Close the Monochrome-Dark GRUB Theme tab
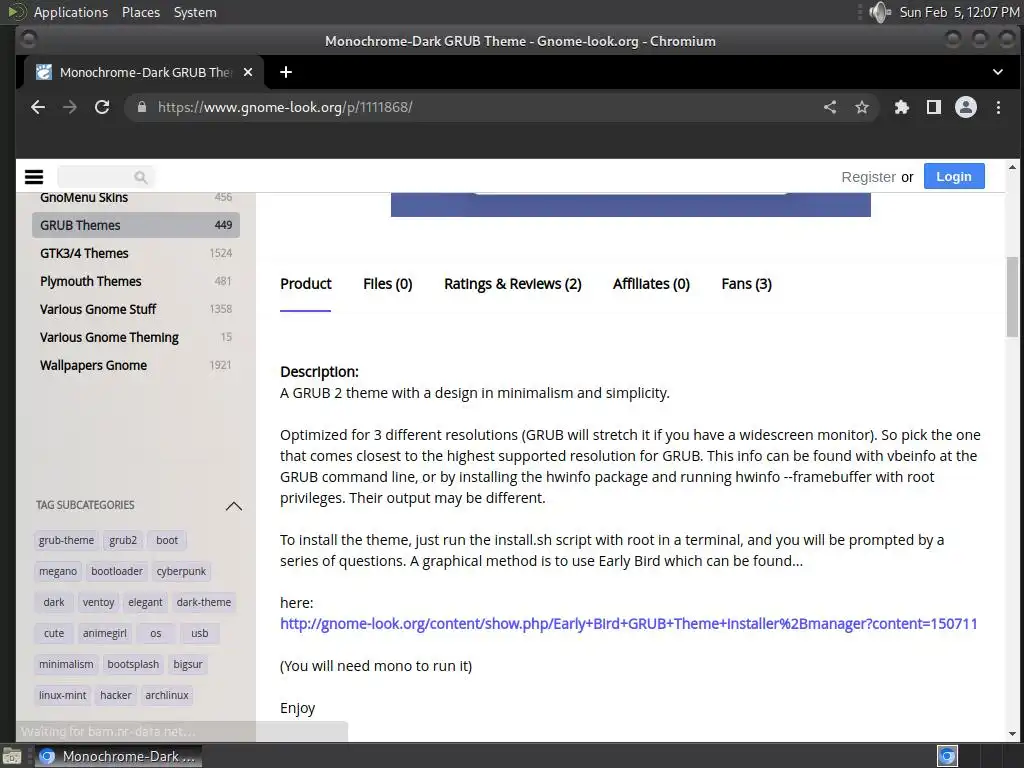 coord(248,72)
